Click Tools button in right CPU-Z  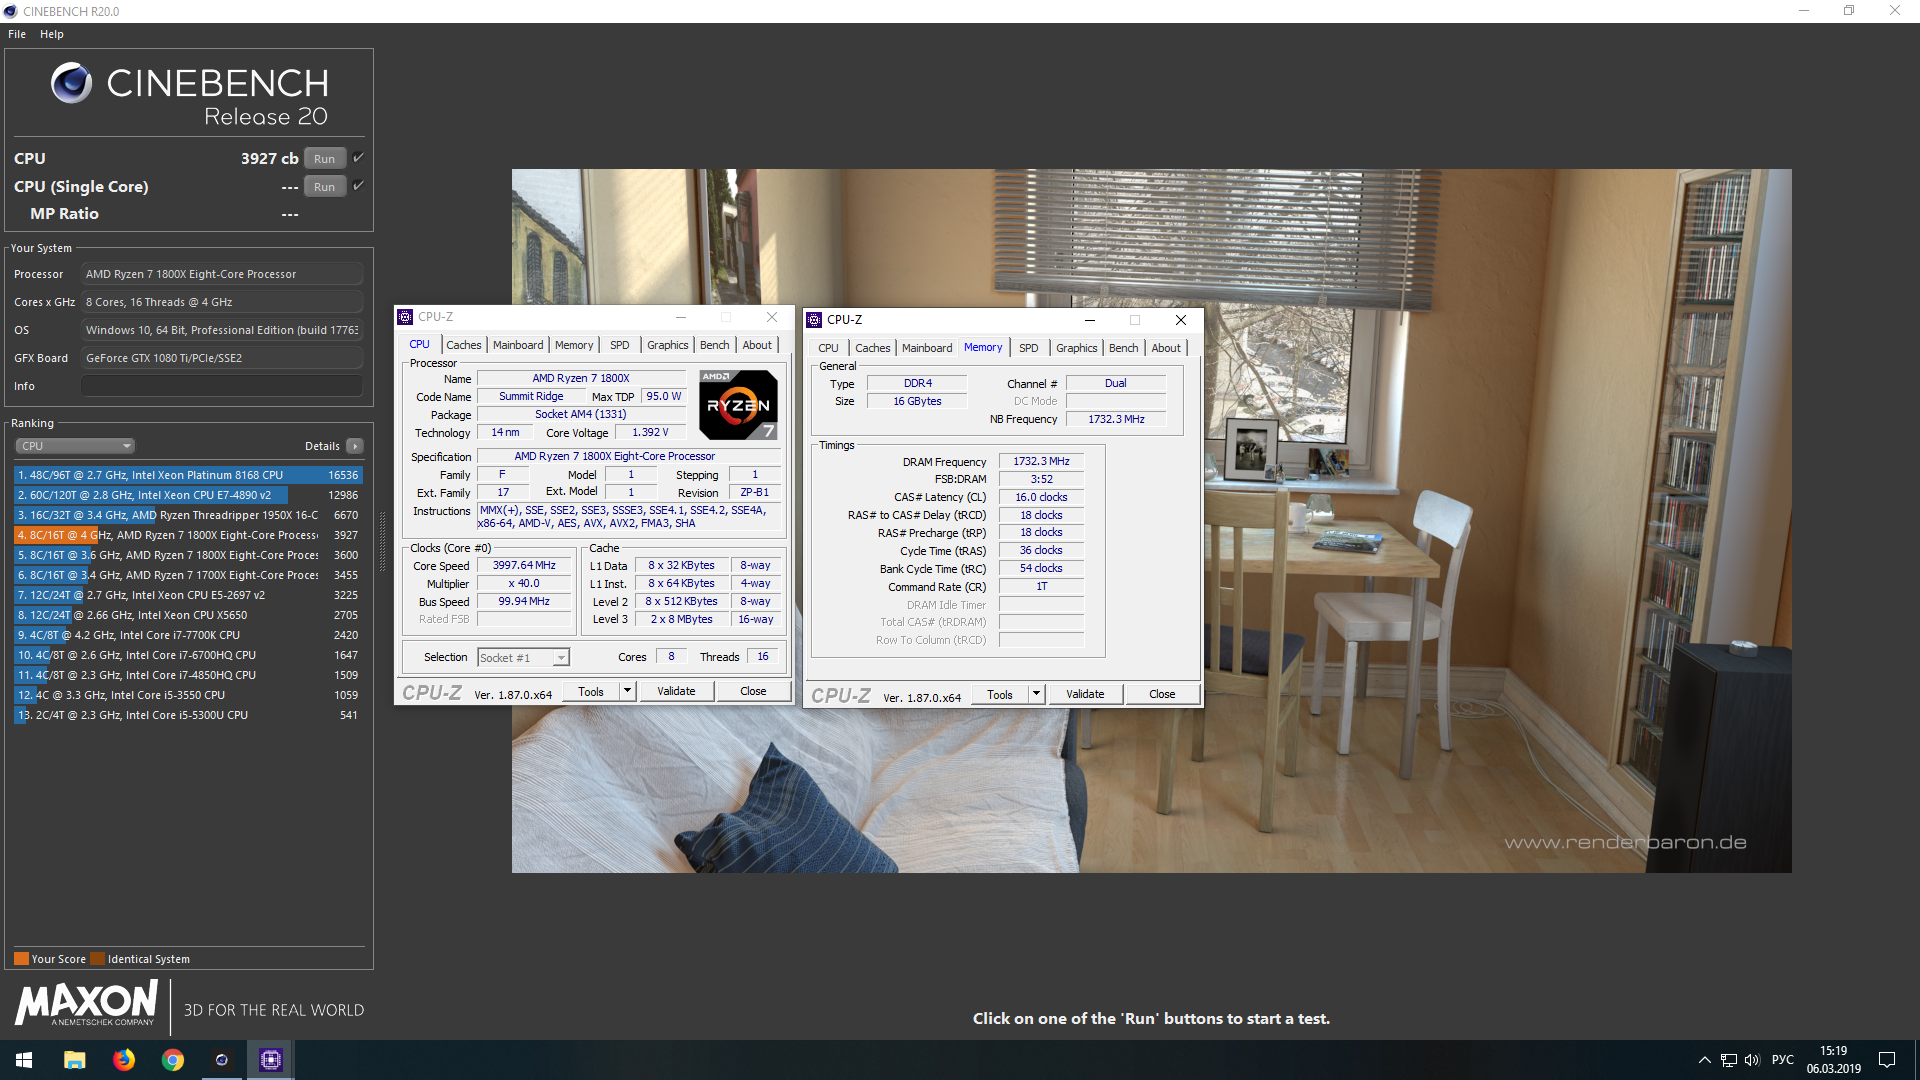[1000, 694]
